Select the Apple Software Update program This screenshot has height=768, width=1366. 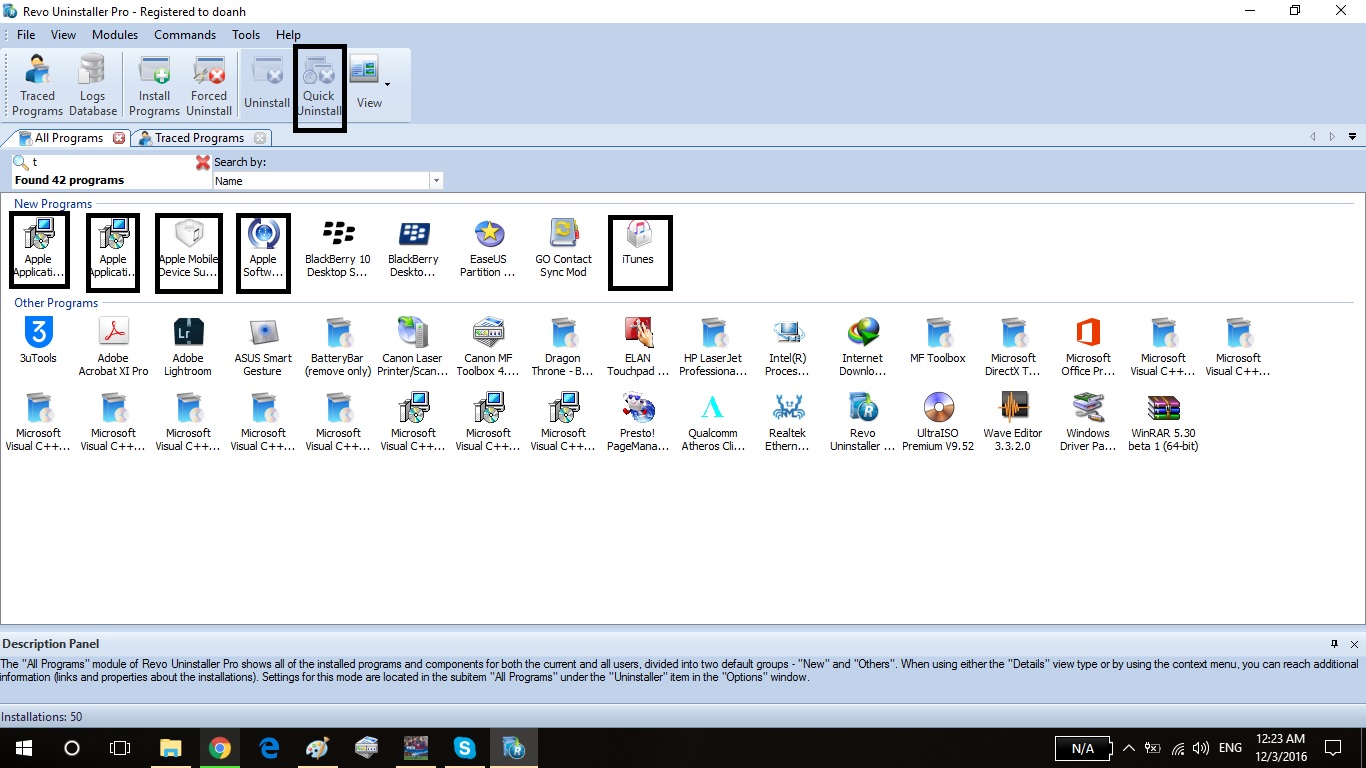tap(263, 250)
